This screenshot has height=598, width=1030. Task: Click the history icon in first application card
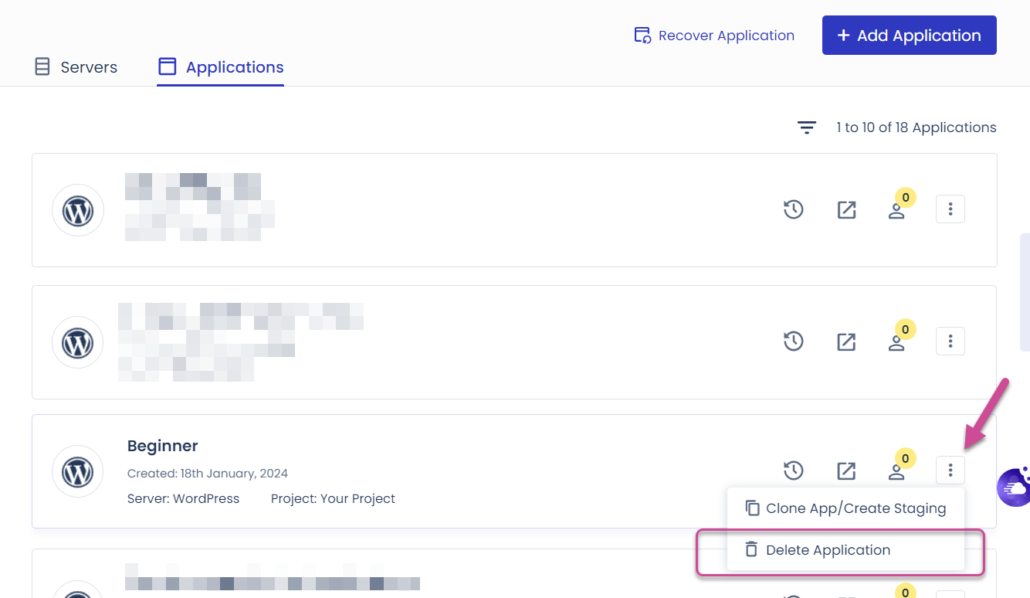point(794,210)
